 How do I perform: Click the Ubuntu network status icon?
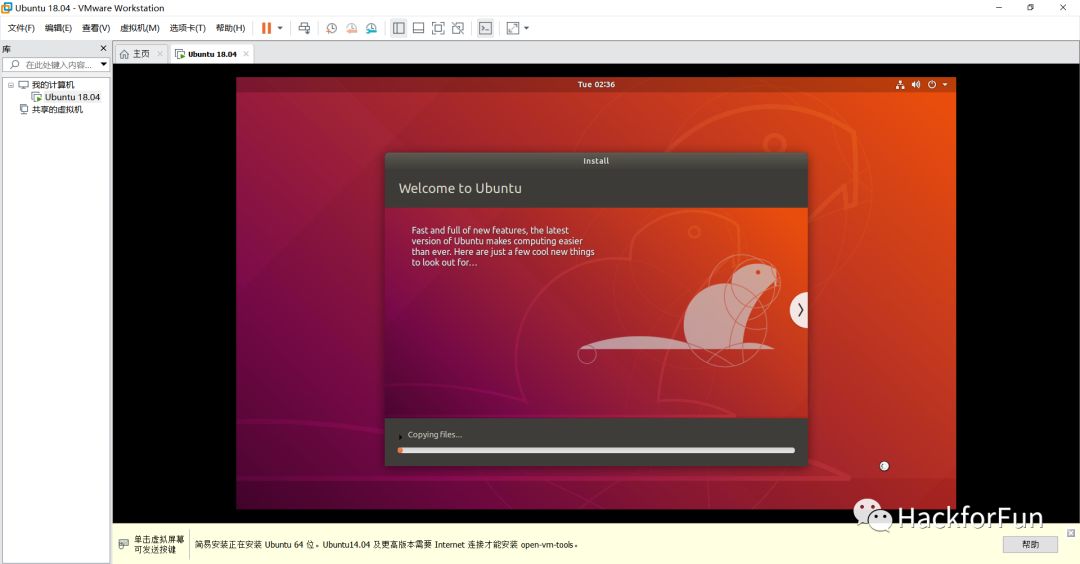900,85
